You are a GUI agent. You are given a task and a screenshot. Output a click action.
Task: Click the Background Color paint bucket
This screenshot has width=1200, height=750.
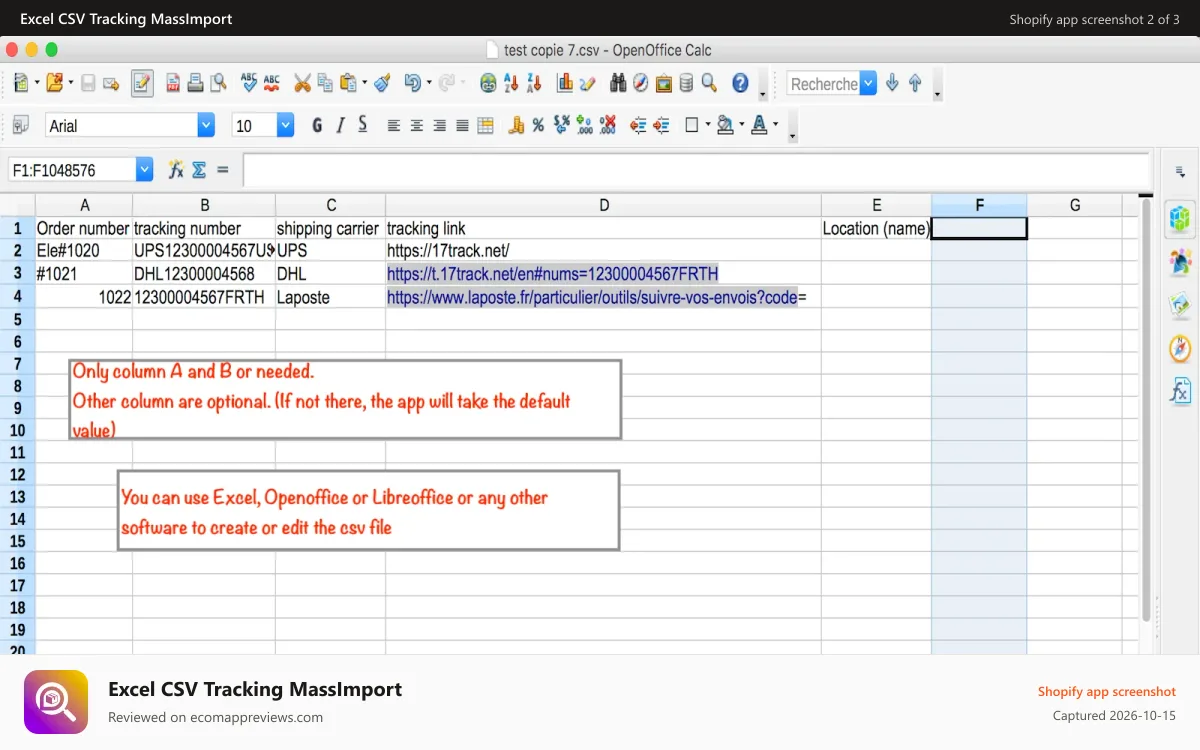click(725, 125)
